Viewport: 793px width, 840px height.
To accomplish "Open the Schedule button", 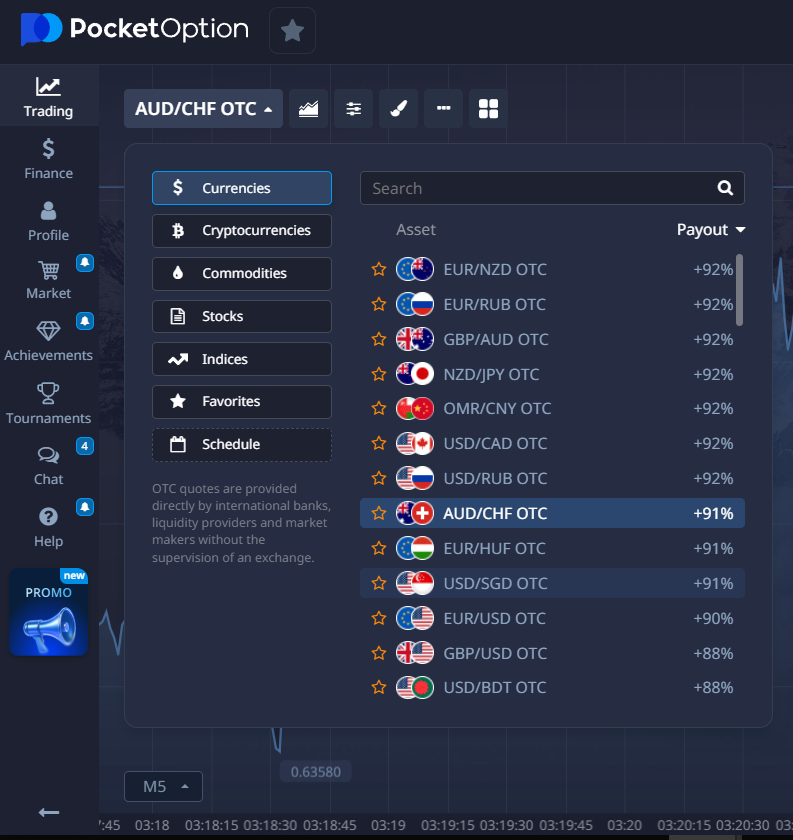I will click(242, 445).
